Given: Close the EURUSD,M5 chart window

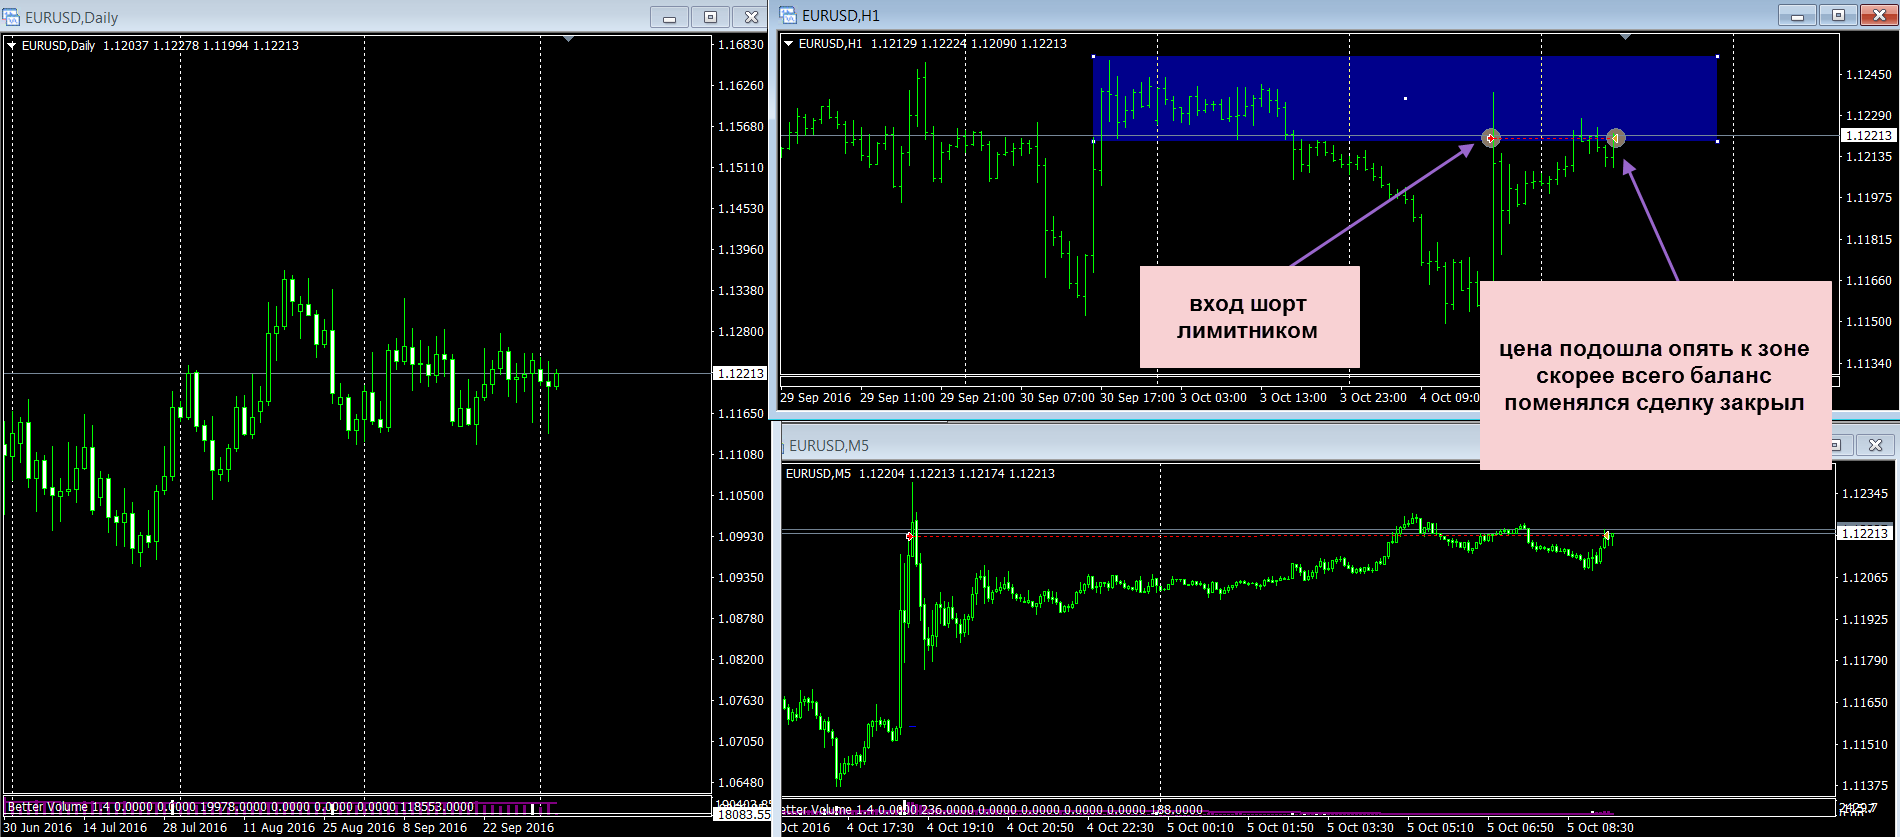Looking at the screenshot, I should coord(1876,445).
